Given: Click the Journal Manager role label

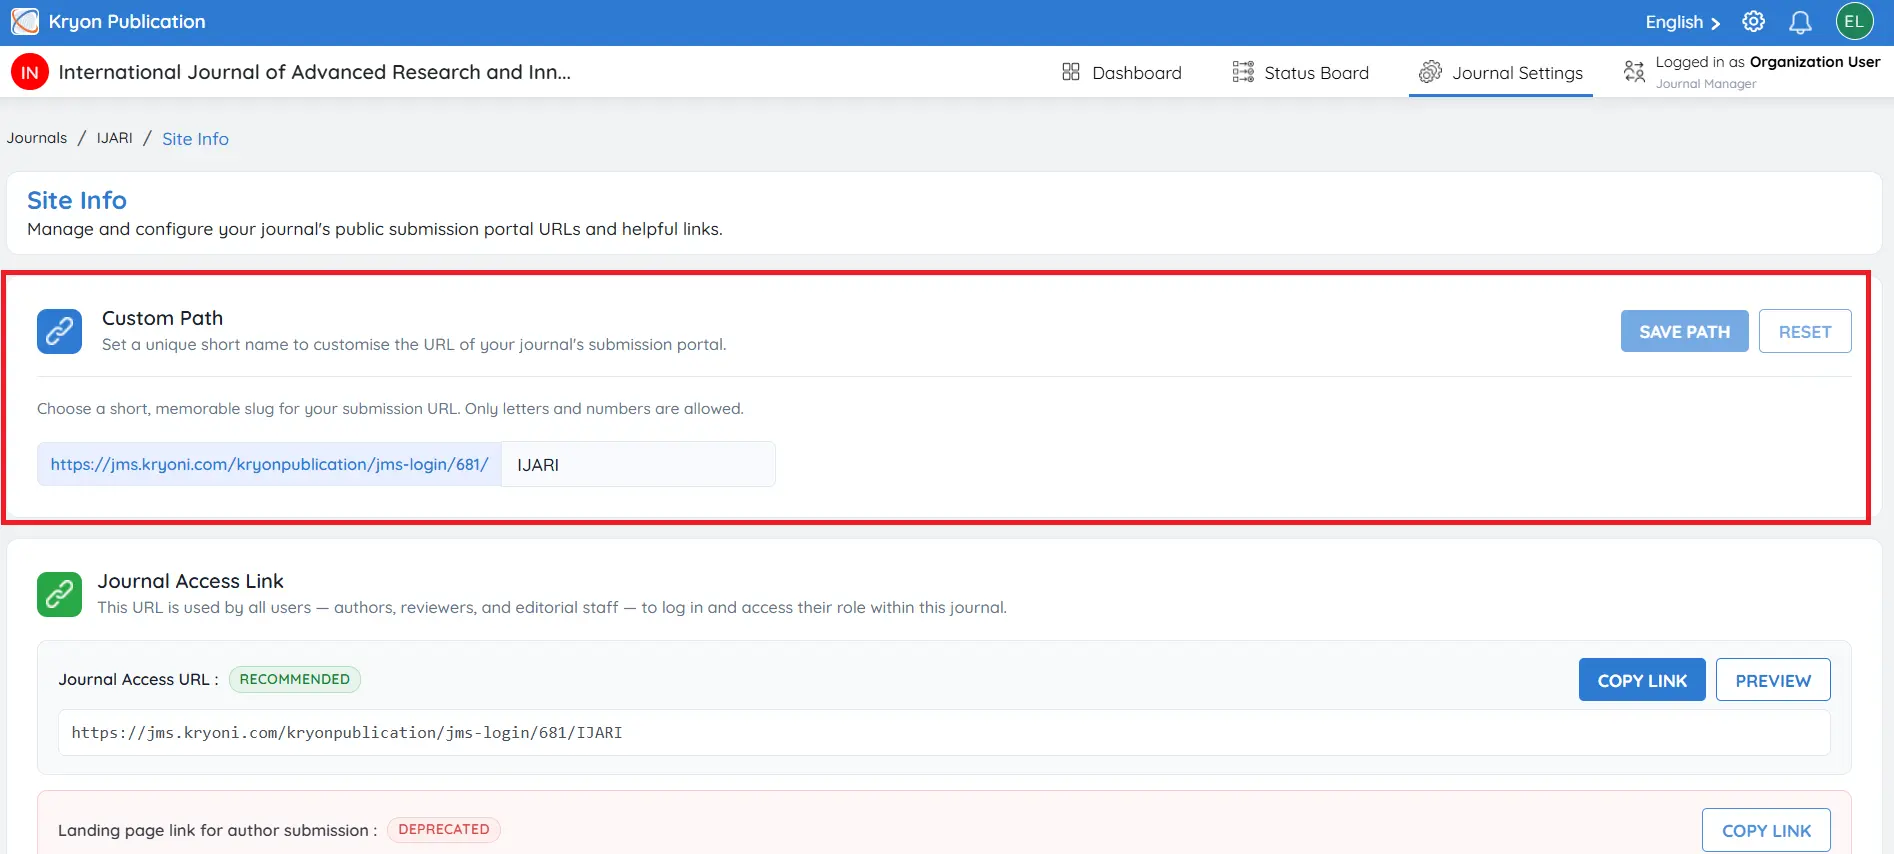Looking at the screenshot, I should click(x=1706, y=84).
